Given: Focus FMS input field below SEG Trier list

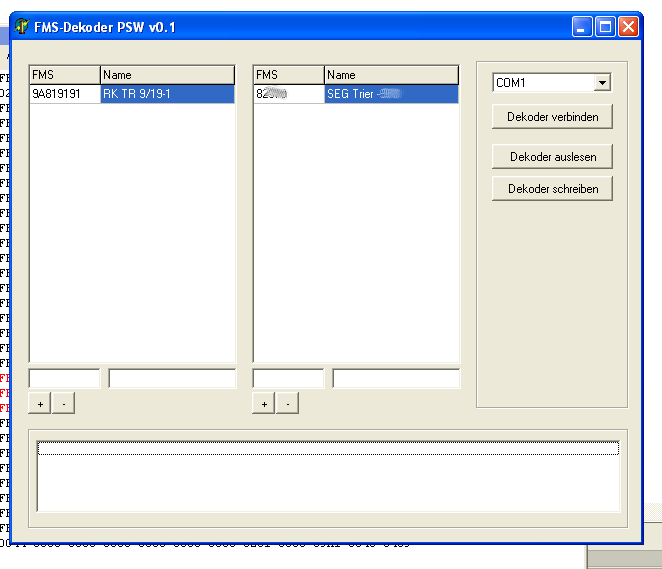Looking at the screenshot, I should [x=288, y=379].
